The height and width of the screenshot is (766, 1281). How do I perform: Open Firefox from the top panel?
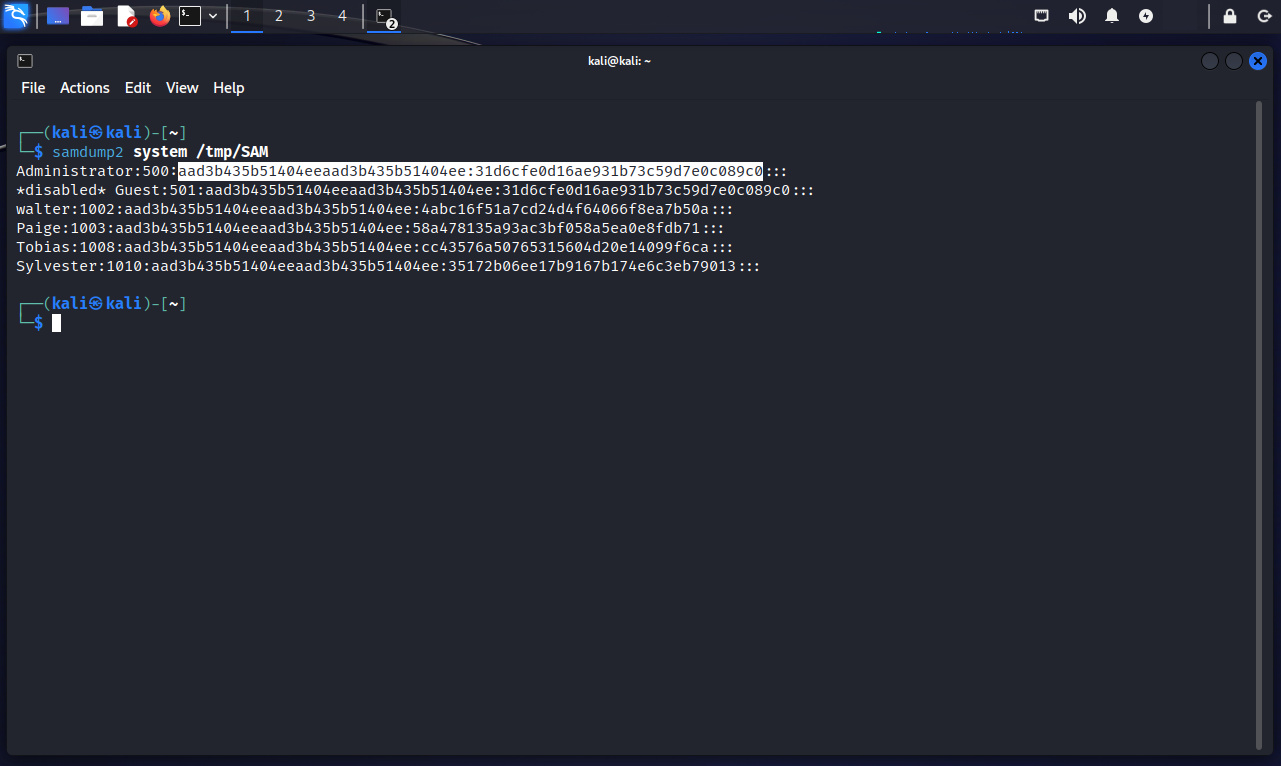(x=159, y=16)
